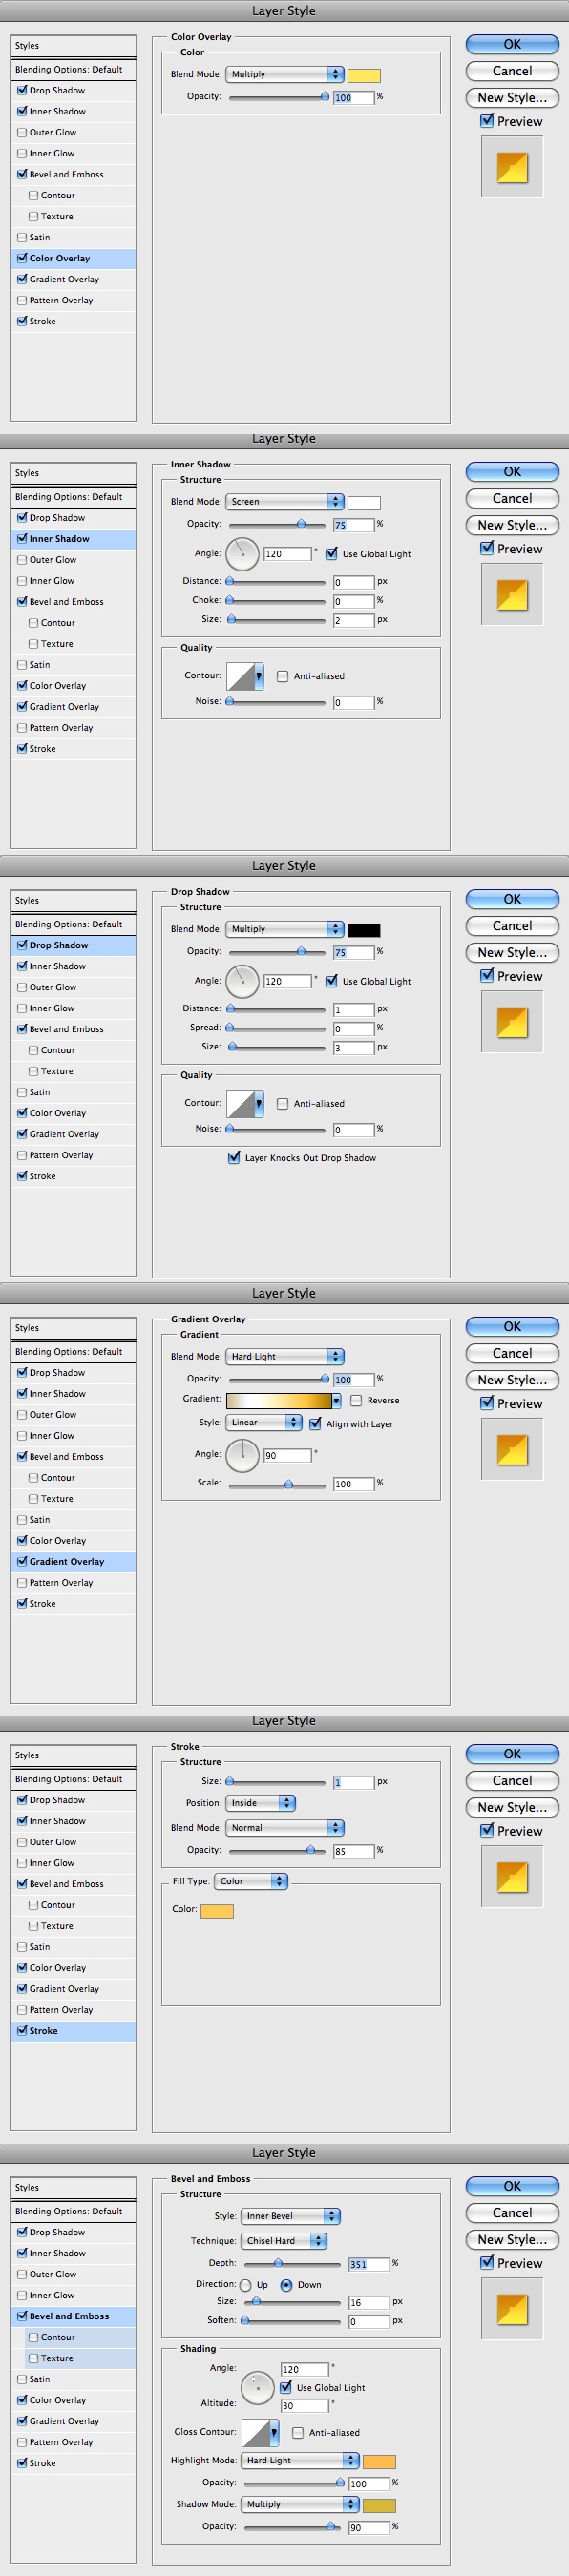
Task: Open Inner Shadow Blend Mode Screen dropdown
Action: [x=285, y=502]
